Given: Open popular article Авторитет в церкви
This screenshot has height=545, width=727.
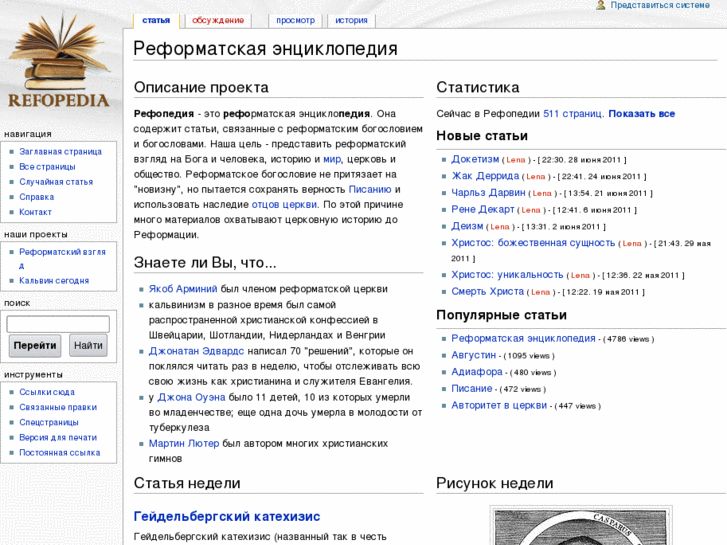Looking at the screenshot, I should point(499,405).
